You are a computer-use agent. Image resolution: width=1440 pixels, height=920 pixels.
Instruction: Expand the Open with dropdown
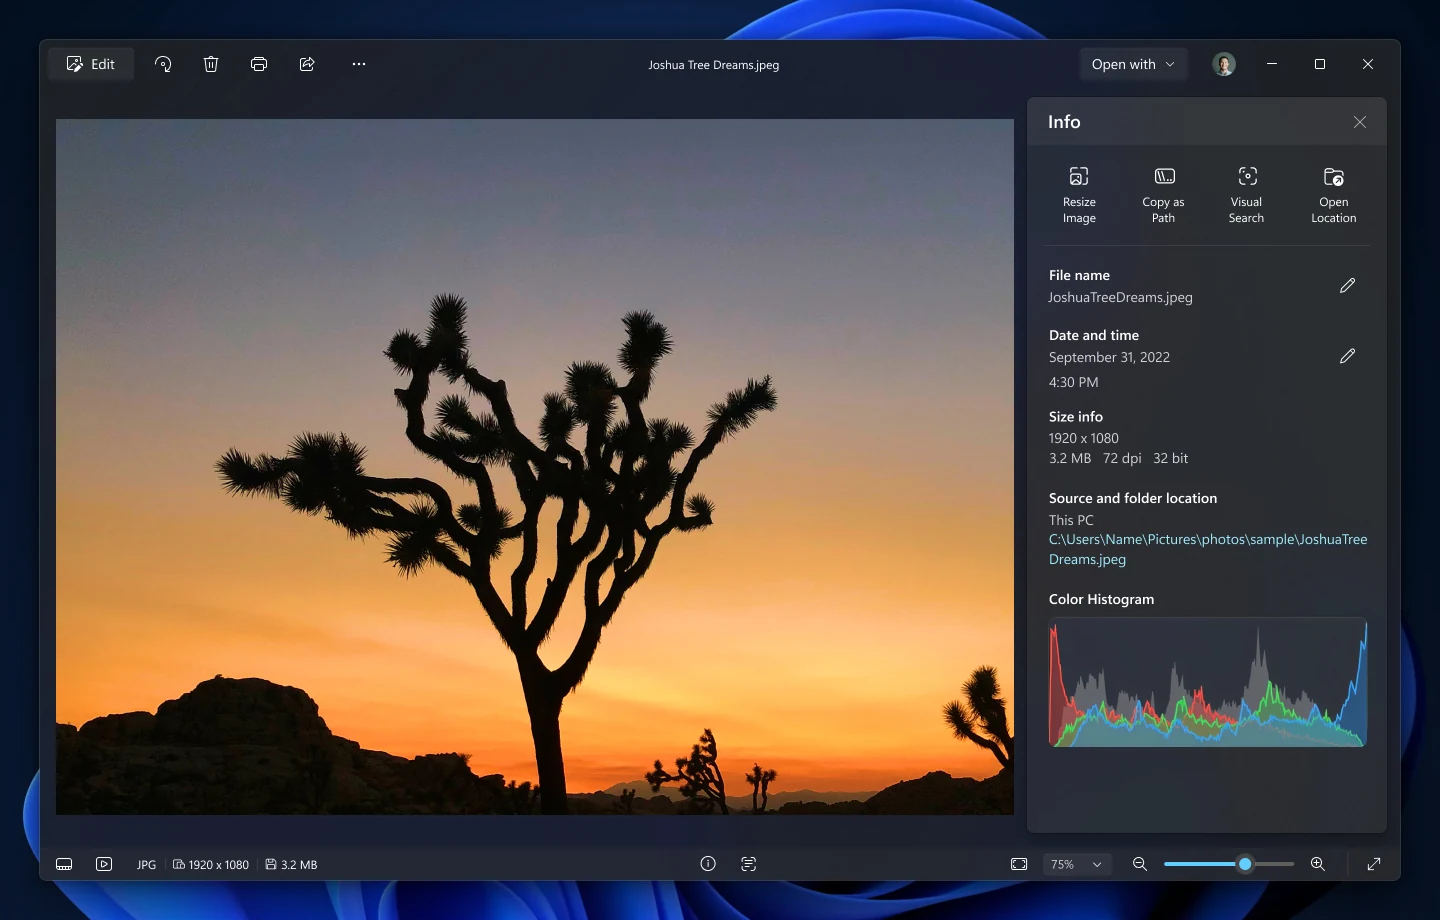coord(1134,64)
